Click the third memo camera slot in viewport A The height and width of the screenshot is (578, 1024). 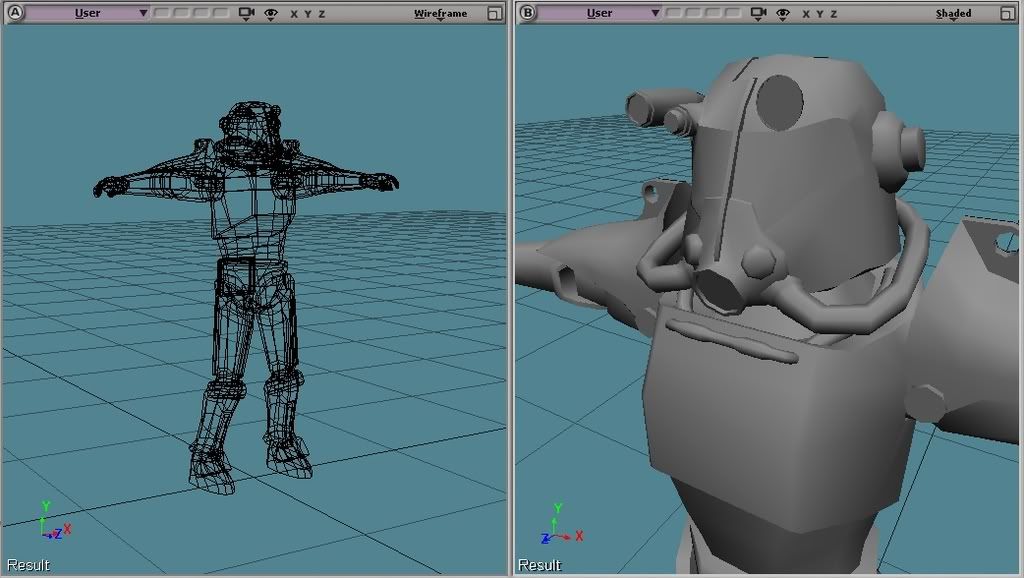(201, 13)
